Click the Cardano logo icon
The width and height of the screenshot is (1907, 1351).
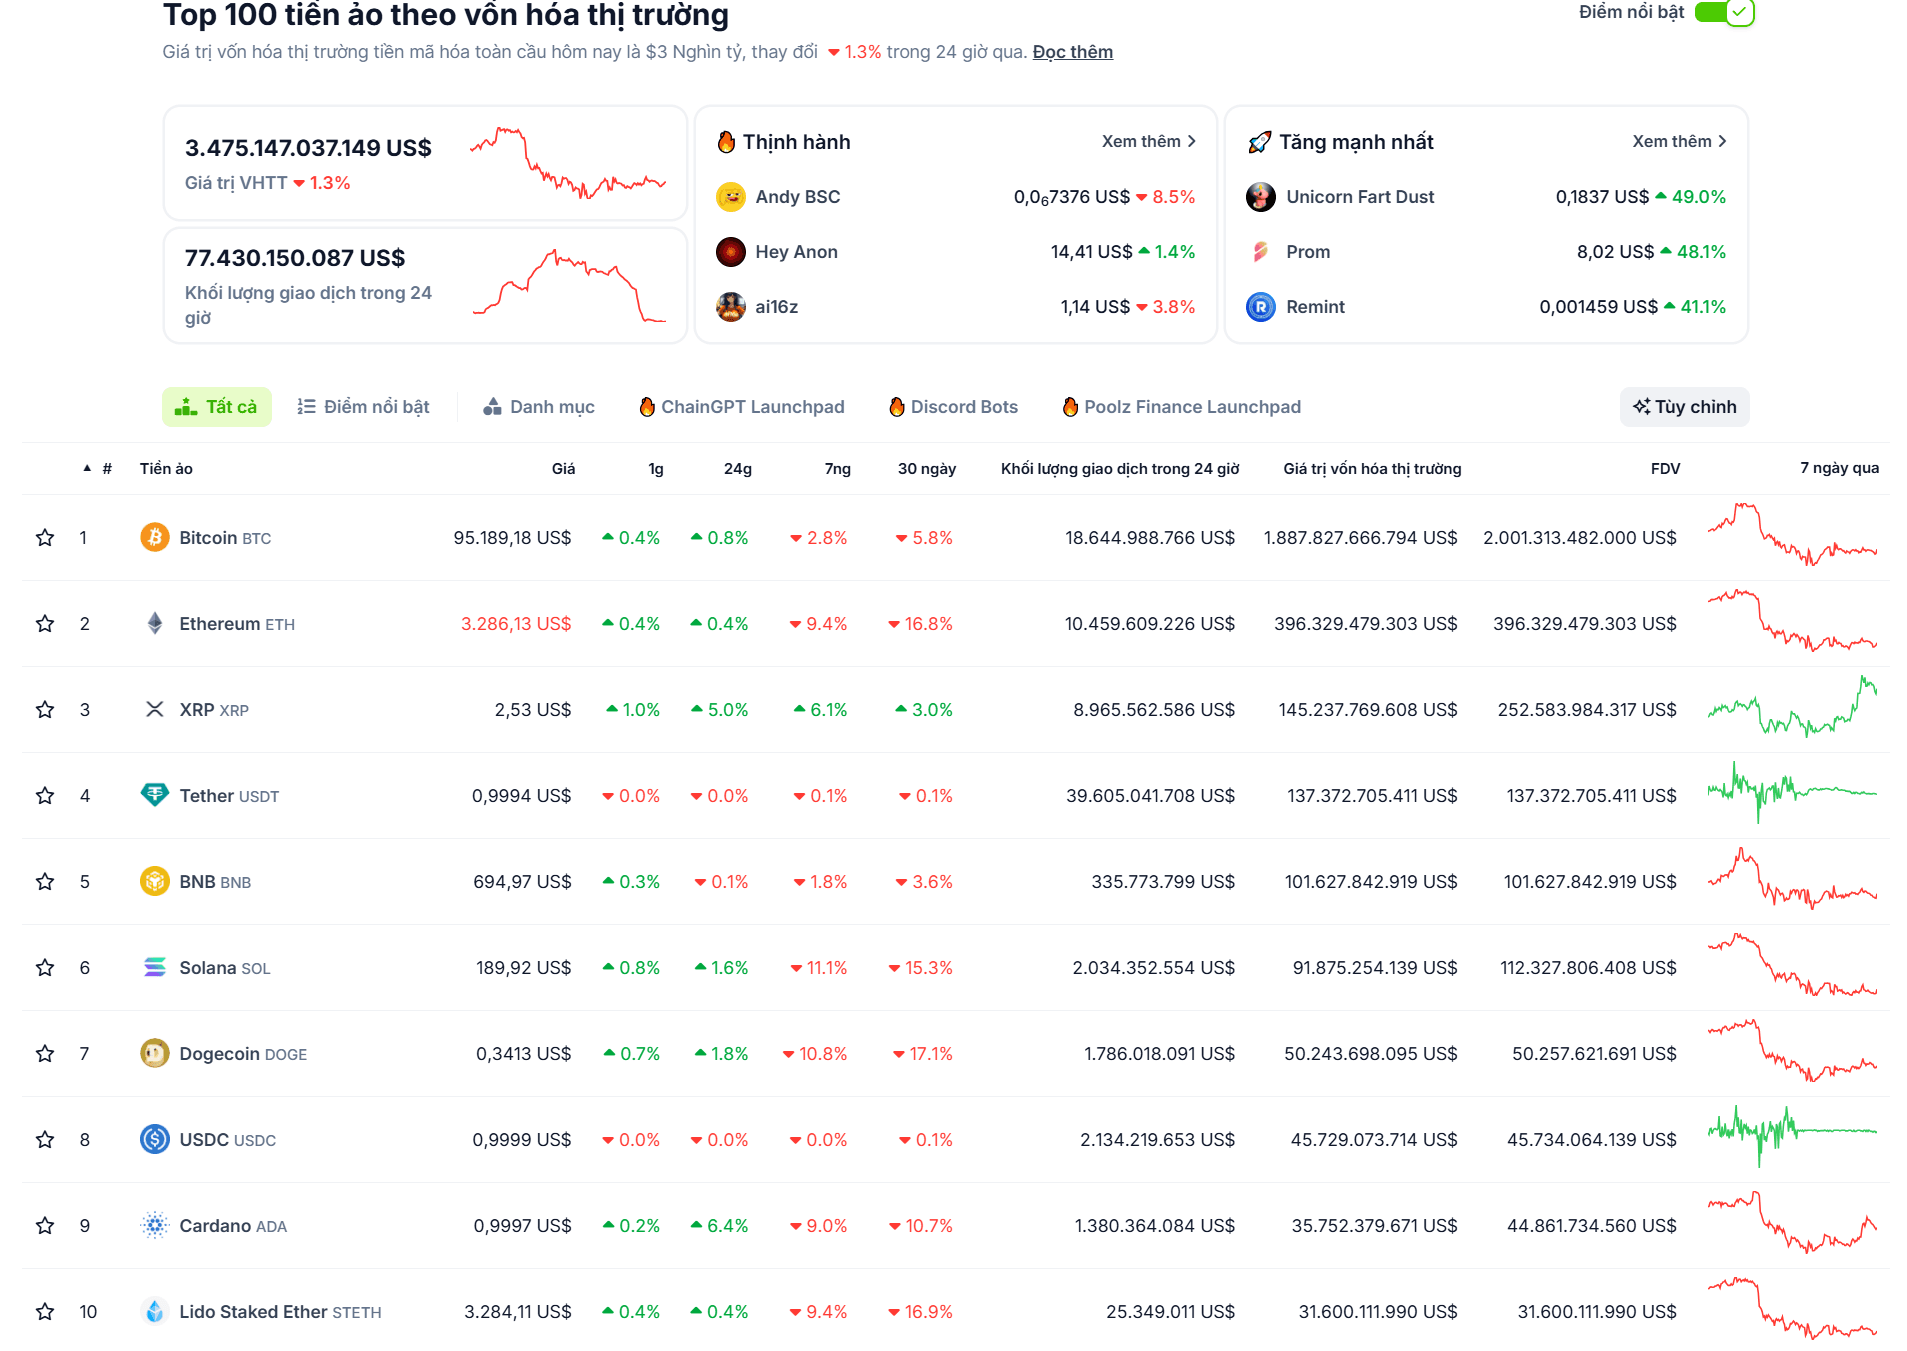pos(154,1225)
